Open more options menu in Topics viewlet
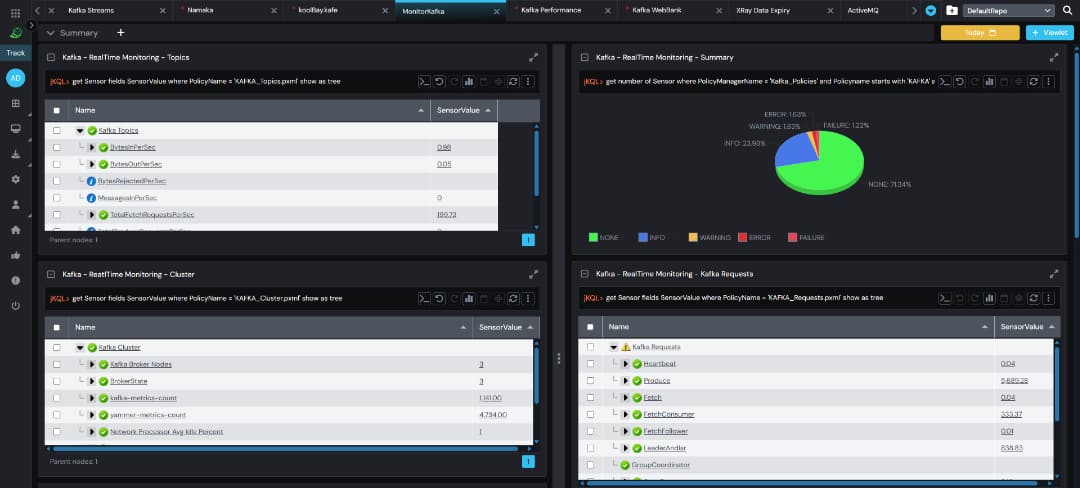 click(x=528, y=82)
